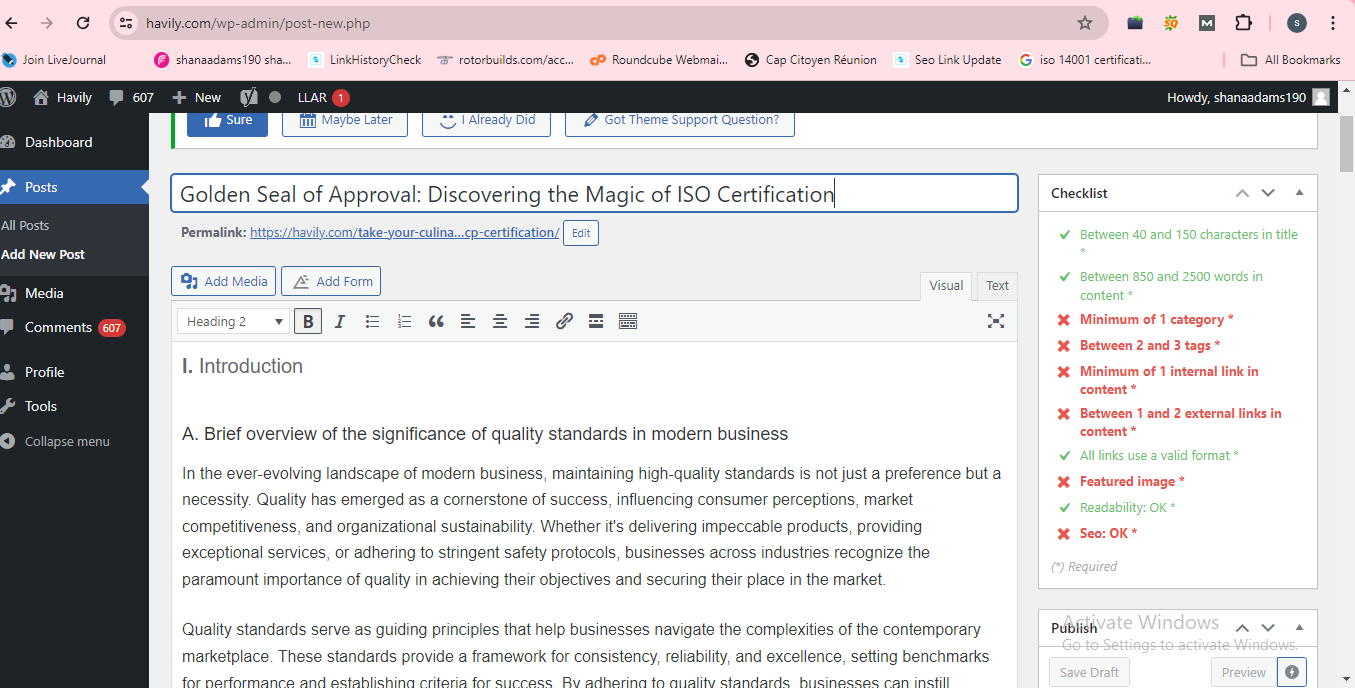Screen dimensions: 1355x688
Task: Move Checklist panel up
Action: coord(1242,193)
